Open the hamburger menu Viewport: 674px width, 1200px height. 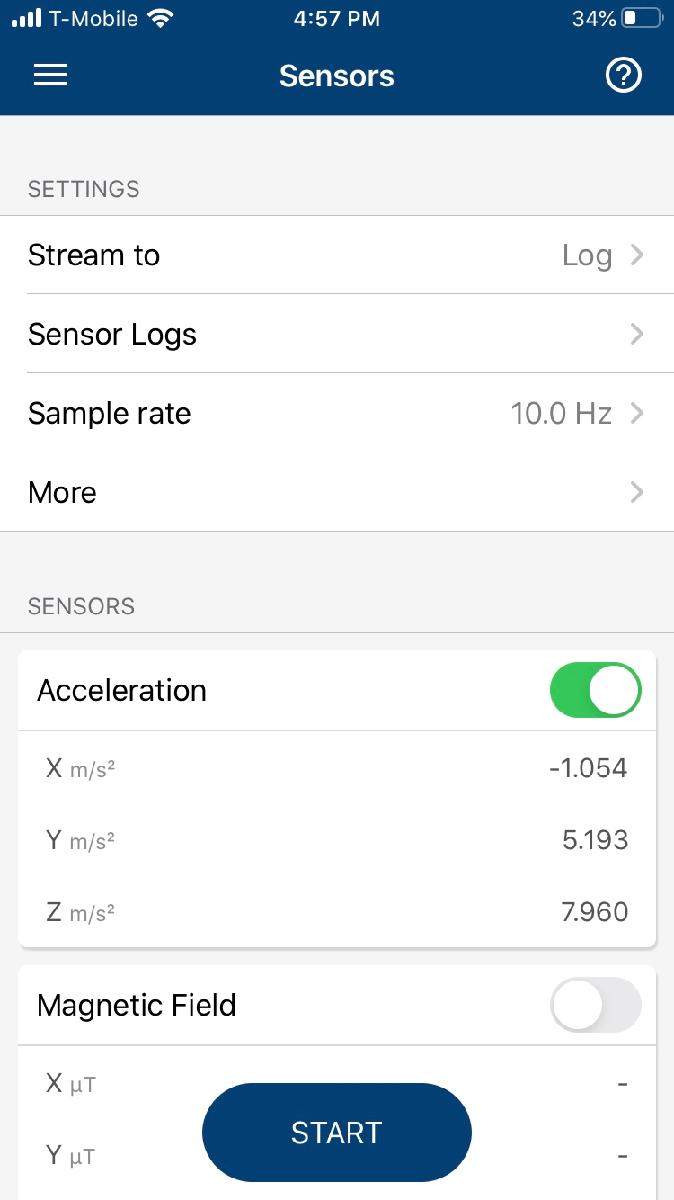click(50, 76)
